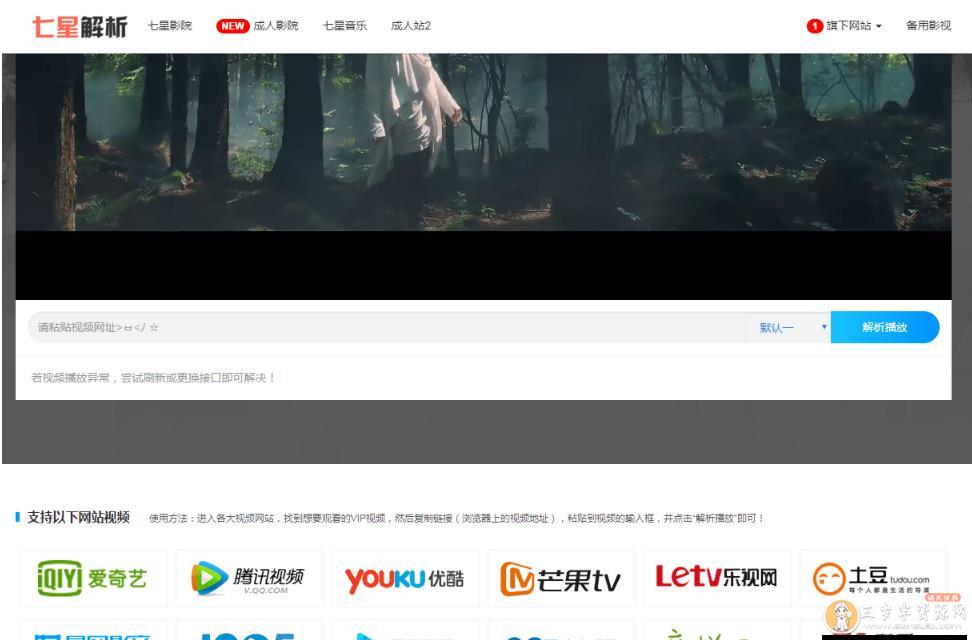The width and height of the screenshot is (972, 640).
Task: Select the Tencent Video 腾讯视频 logo
Action: click(250, 578)
